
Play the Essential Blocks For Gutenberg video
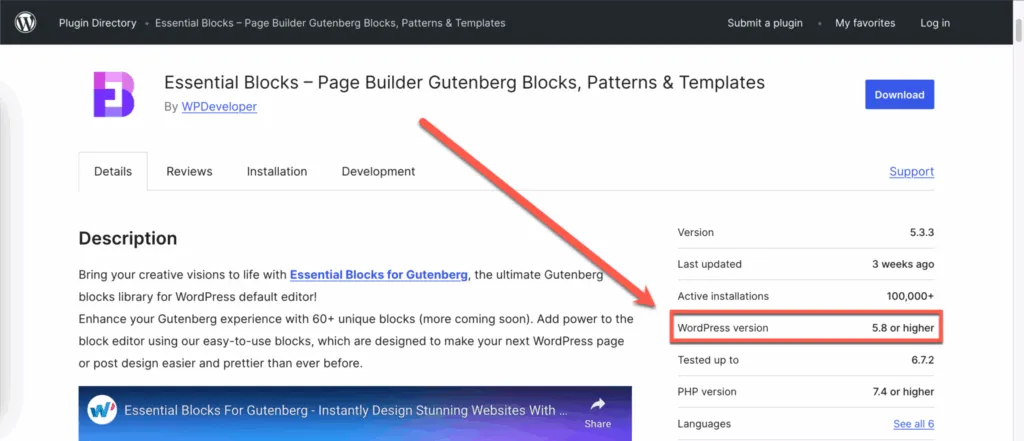click(355, 414)
